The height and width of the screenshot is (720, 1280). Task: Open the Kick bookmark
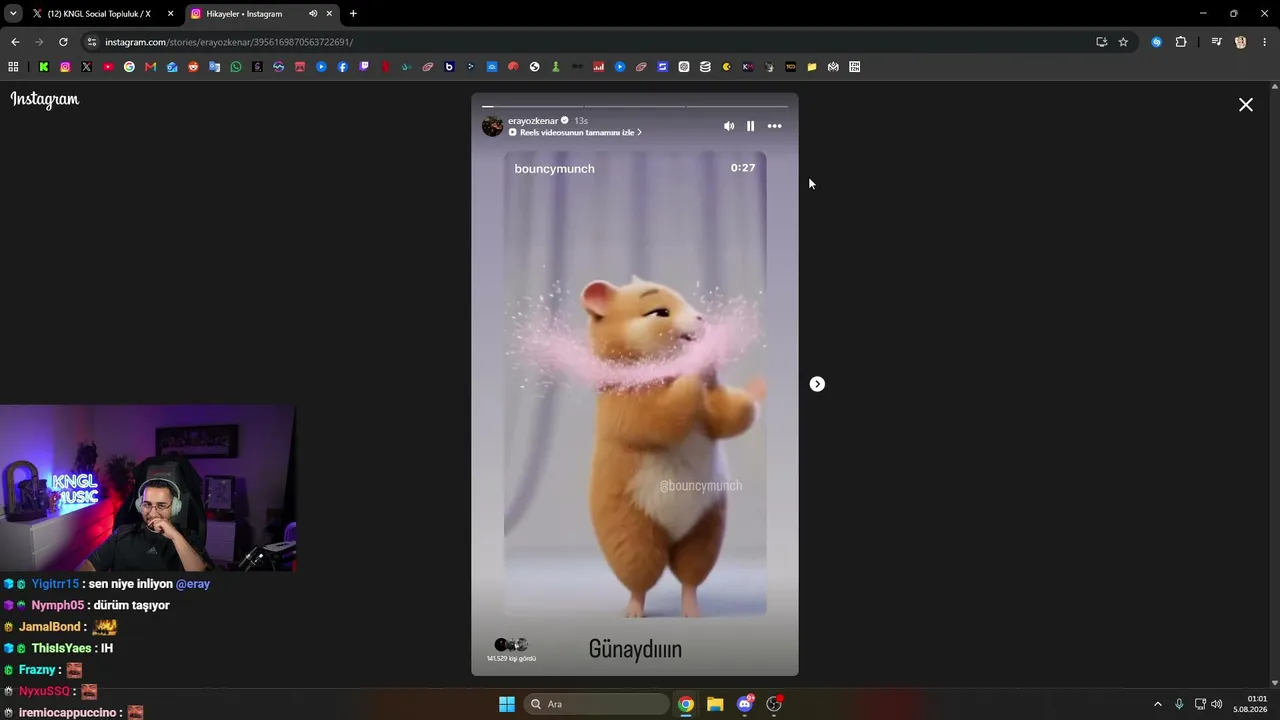[44, 67]
